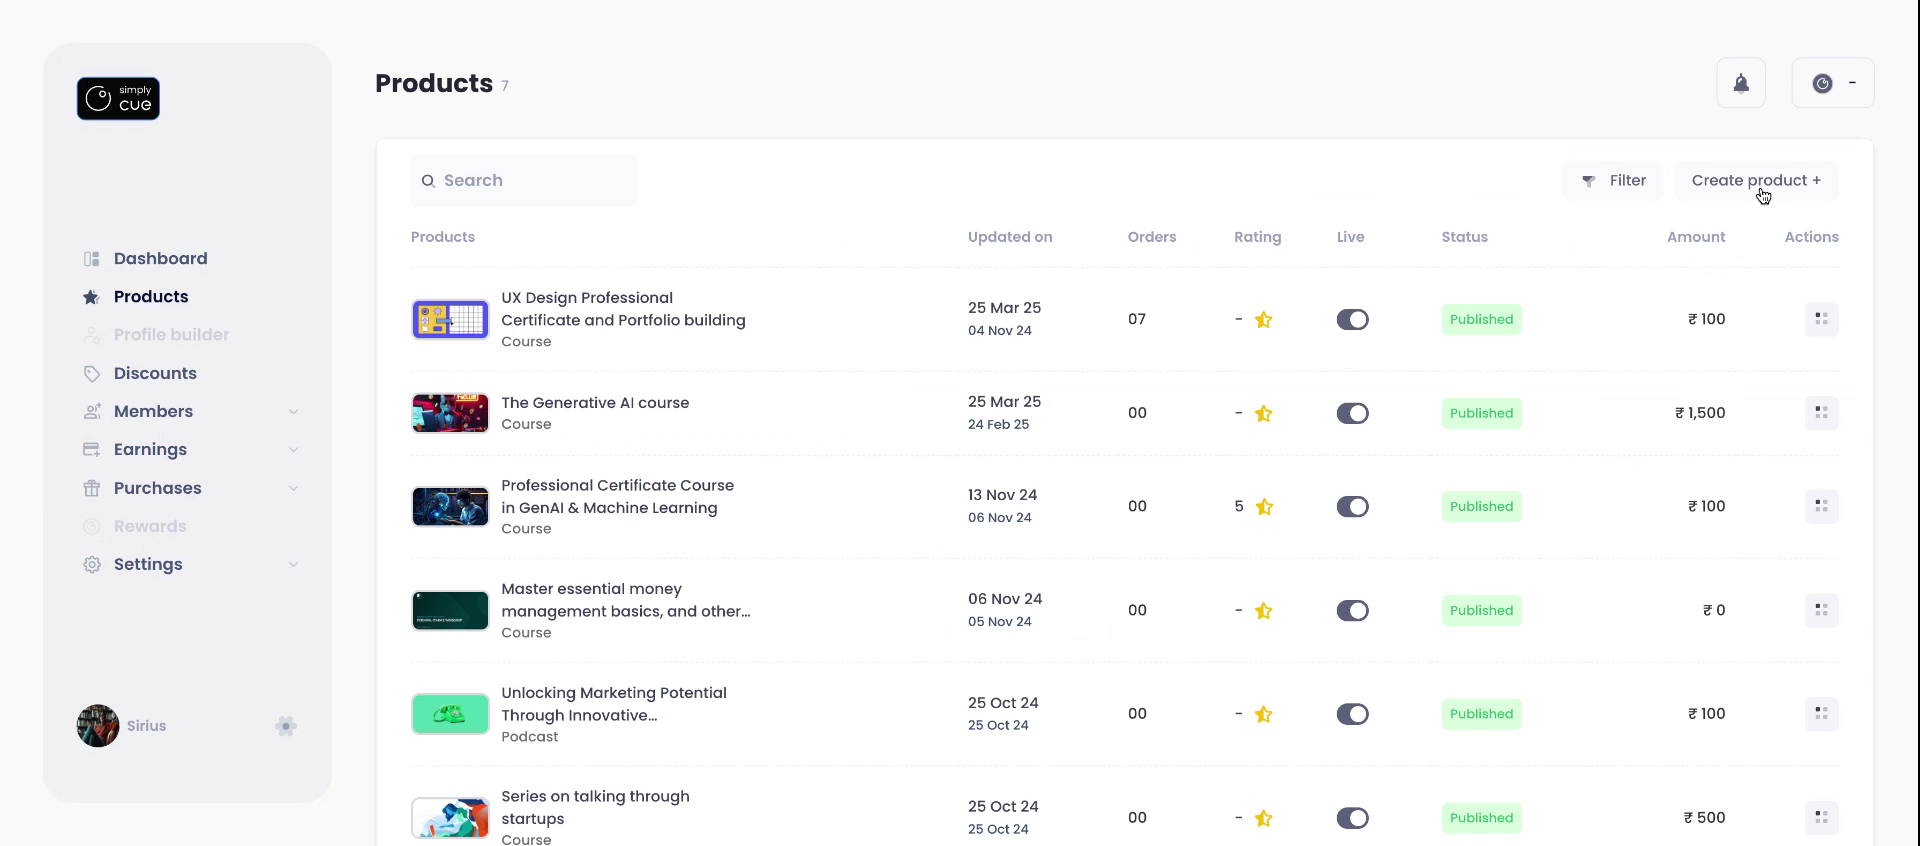1920x846 pixels.
Task: Open the top-right account profile menu
Action: (1833, 83)
